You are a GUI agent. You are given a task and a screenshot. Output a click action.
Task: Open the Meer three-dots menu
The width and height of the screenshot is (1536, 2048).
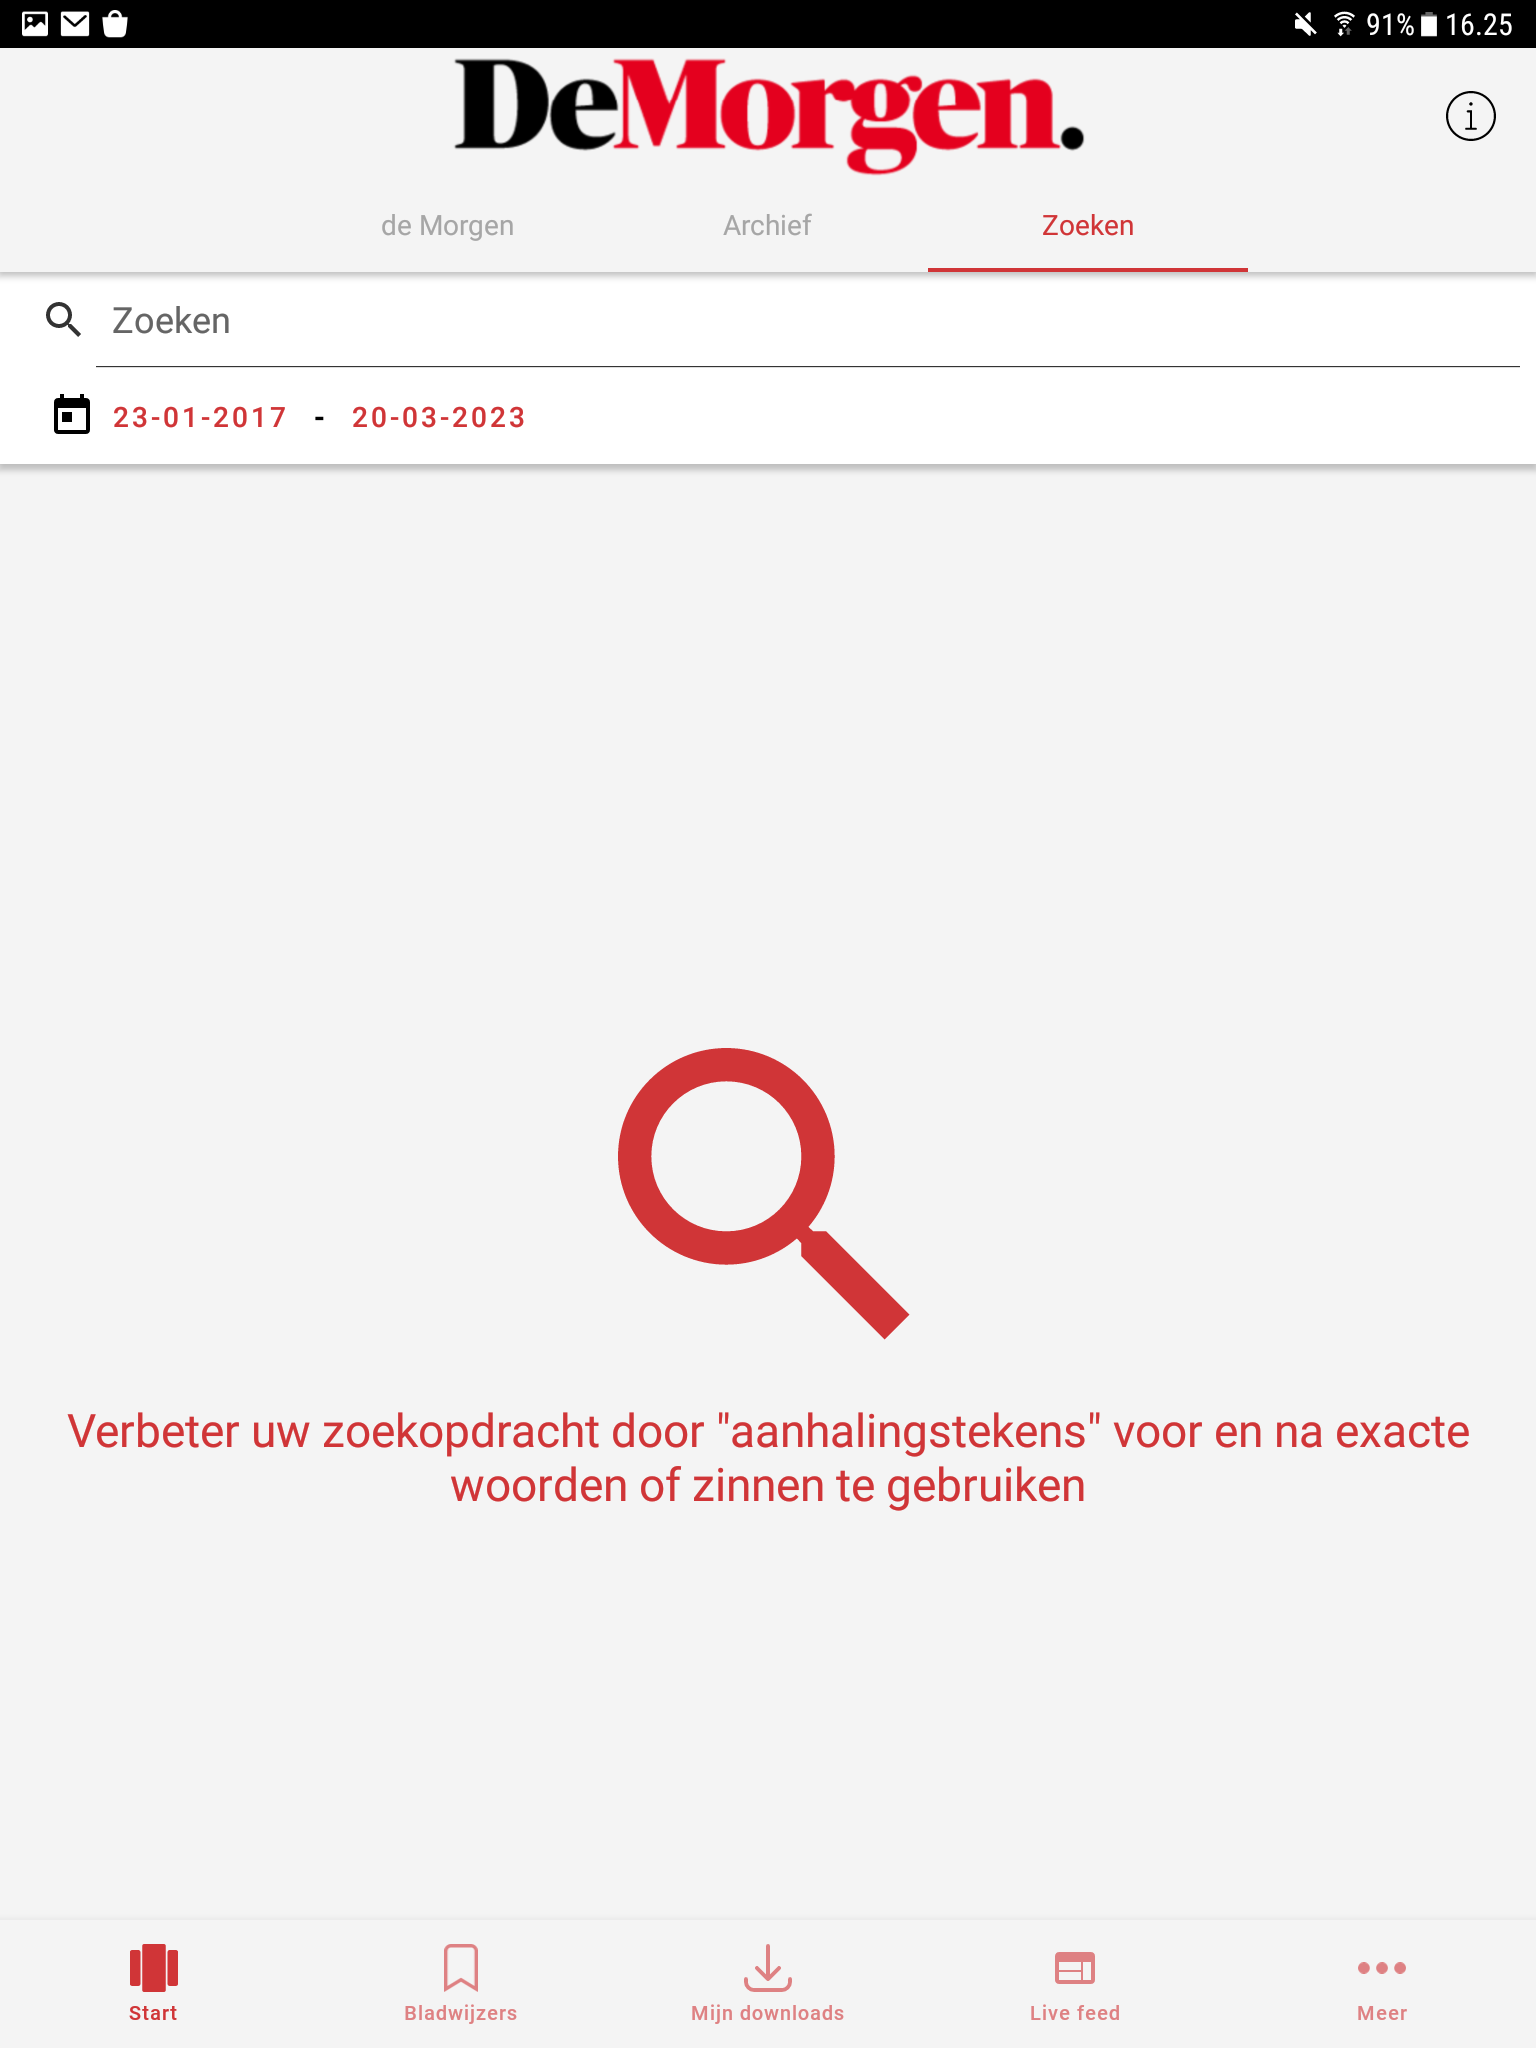tap(1382, 1983)
